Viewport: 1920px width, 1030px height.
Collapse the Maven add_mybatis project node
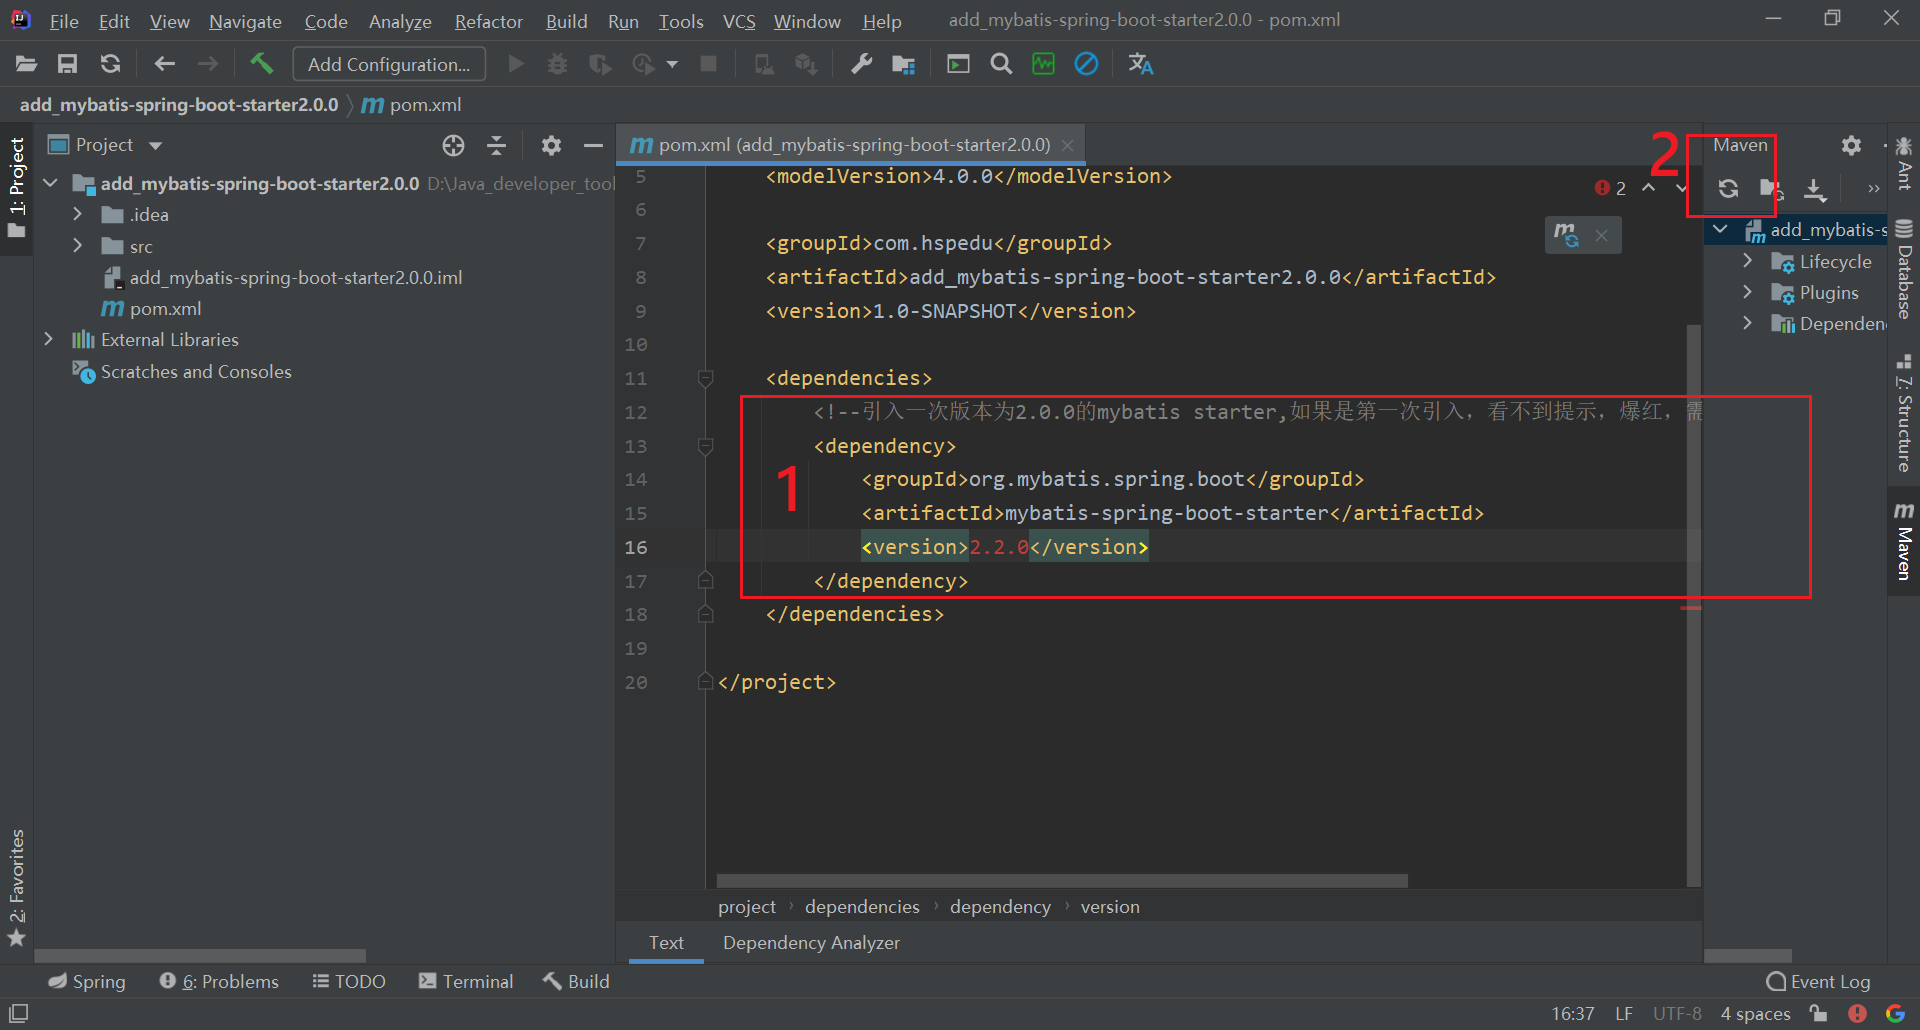[1720, 229]
